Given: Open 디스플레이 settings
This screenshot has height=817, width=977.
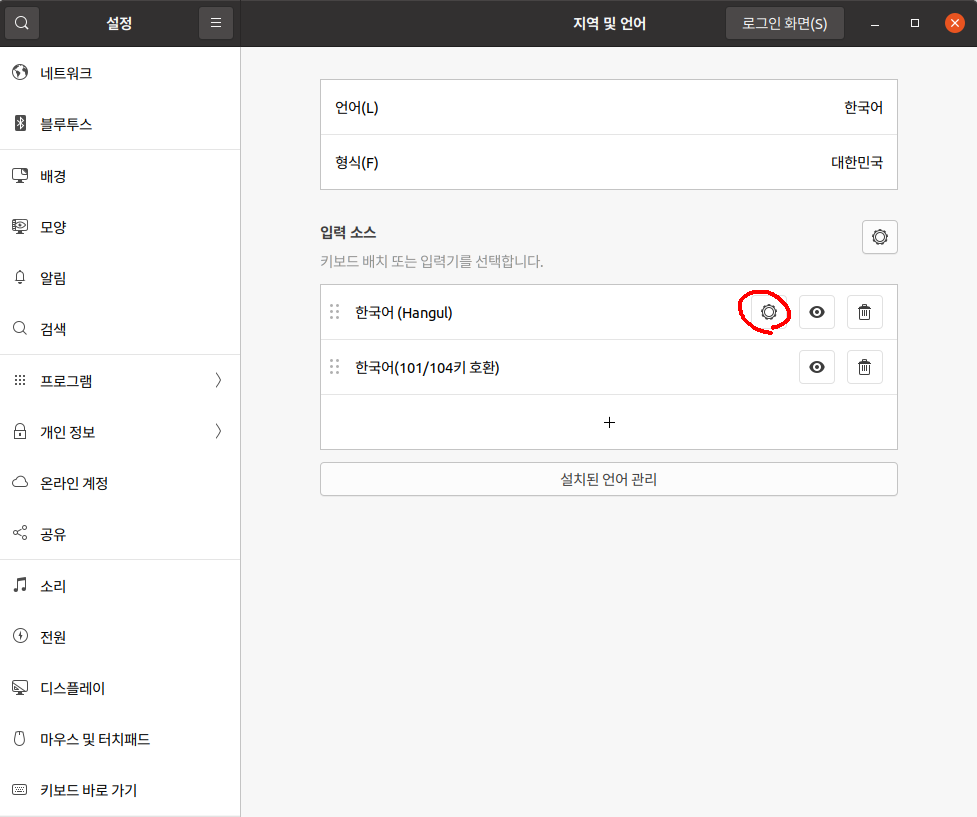Looking at the screenshot, I should pos(120,688).
